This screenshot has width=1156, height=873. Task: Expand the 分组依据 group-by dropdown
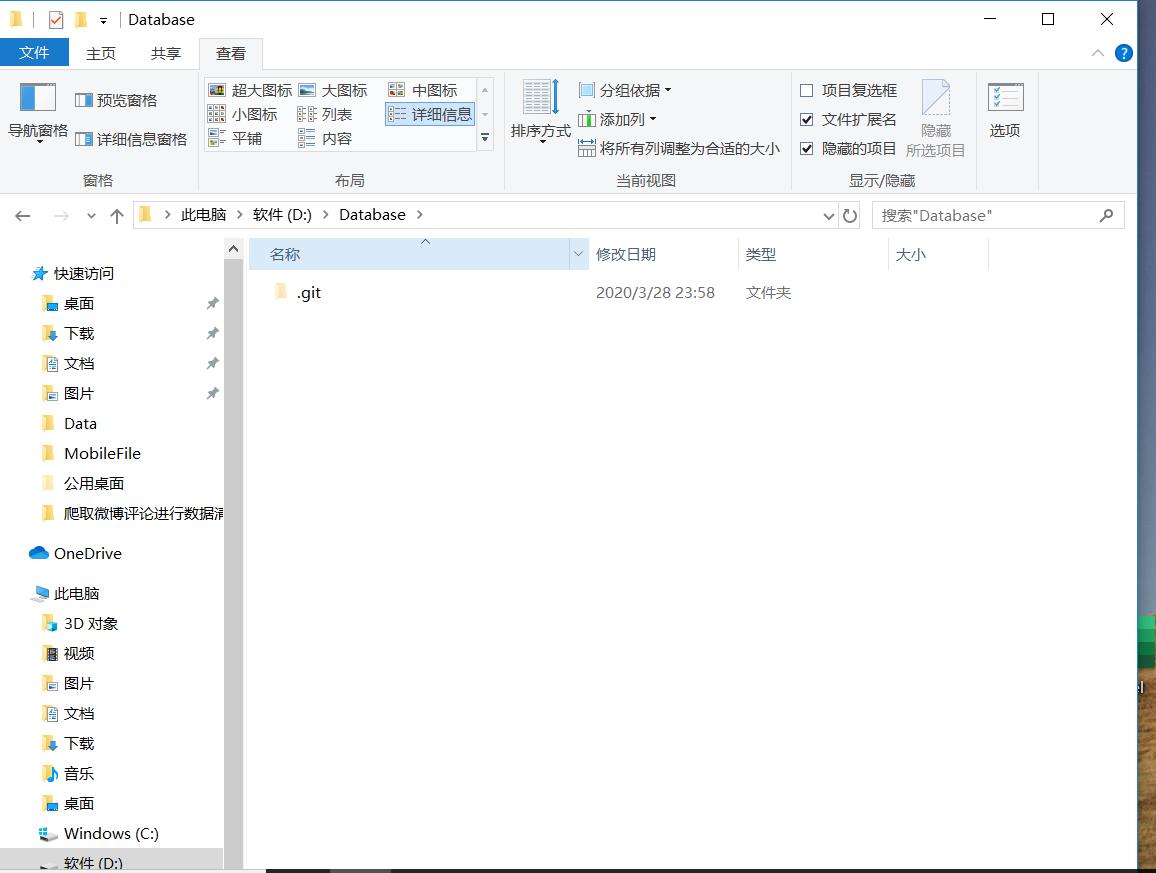[x=623, y=90]
